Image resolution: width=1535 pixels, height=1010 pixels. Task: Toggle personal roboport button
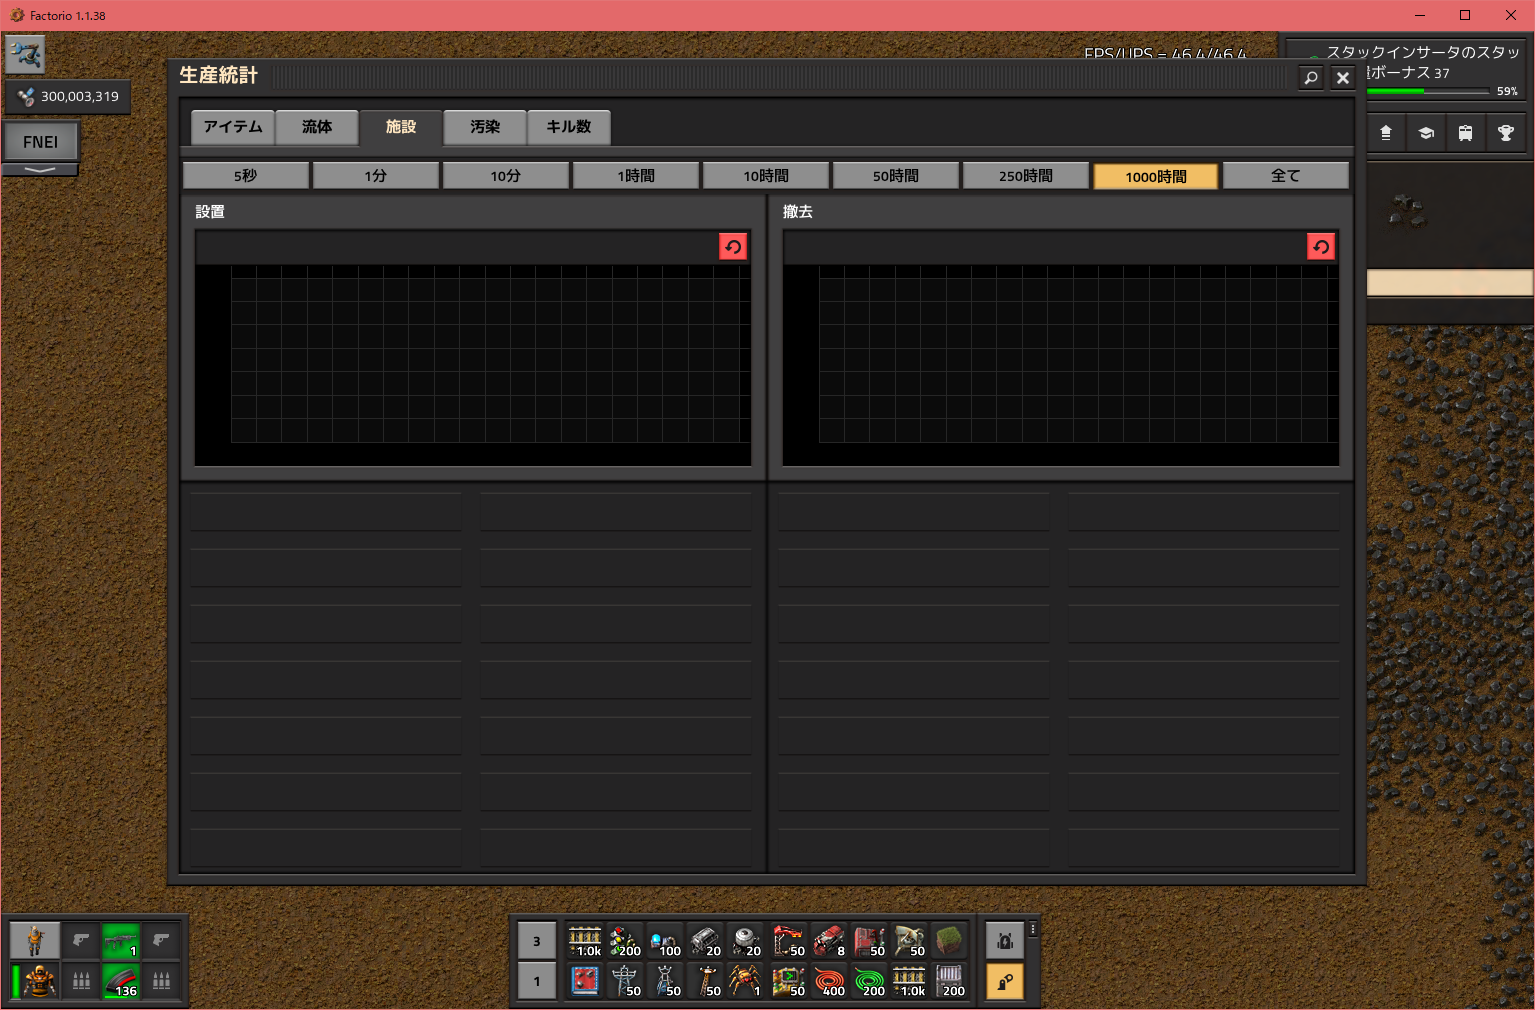[1005, 941]
